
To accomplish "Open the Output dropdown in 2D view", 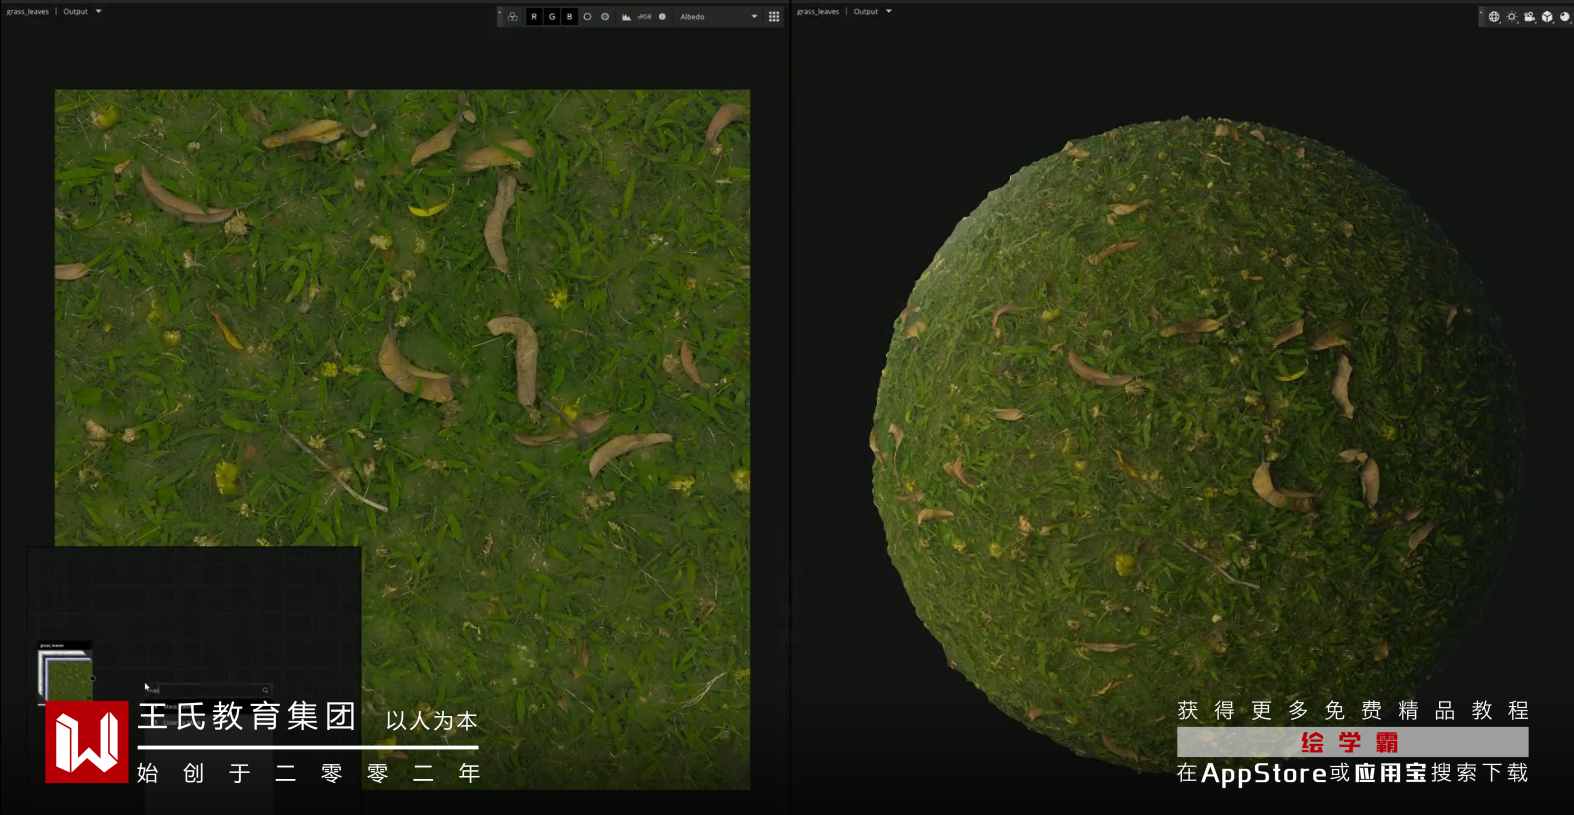I will 83,12.
